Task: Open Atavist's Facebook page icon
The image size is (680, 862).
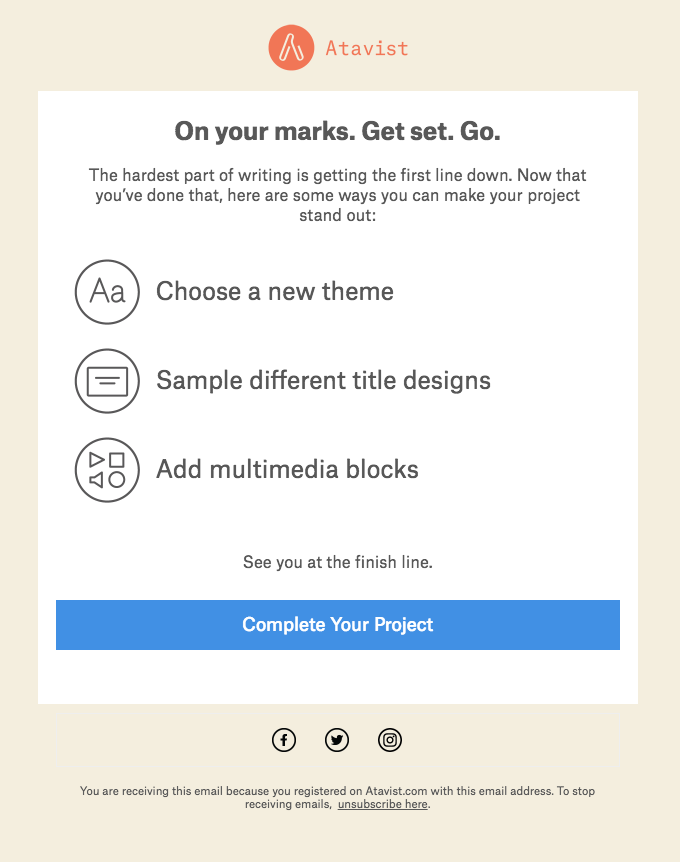Action: click(284, 740)
